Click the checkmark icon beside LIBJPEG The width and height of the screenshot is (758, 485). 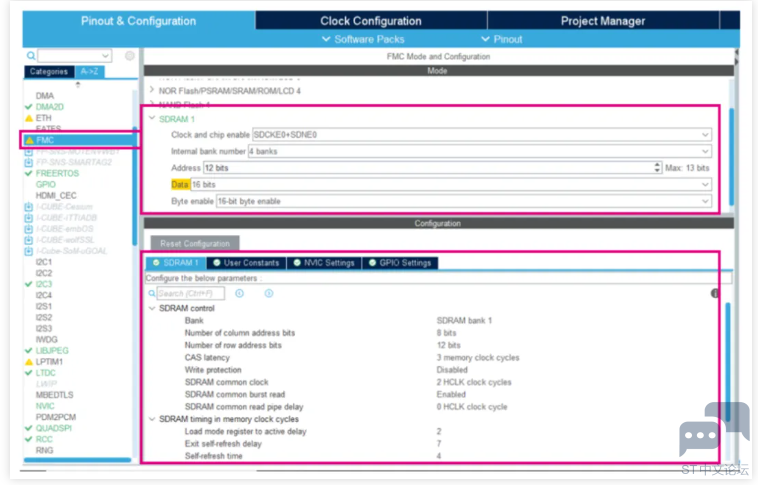[29, 351]
